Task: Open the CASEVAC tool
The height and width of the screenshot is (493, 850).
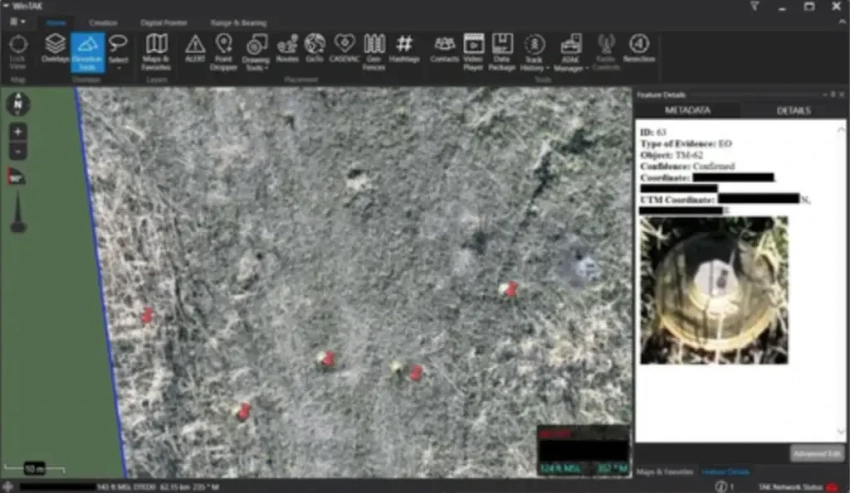Action: tap(345, 48)
